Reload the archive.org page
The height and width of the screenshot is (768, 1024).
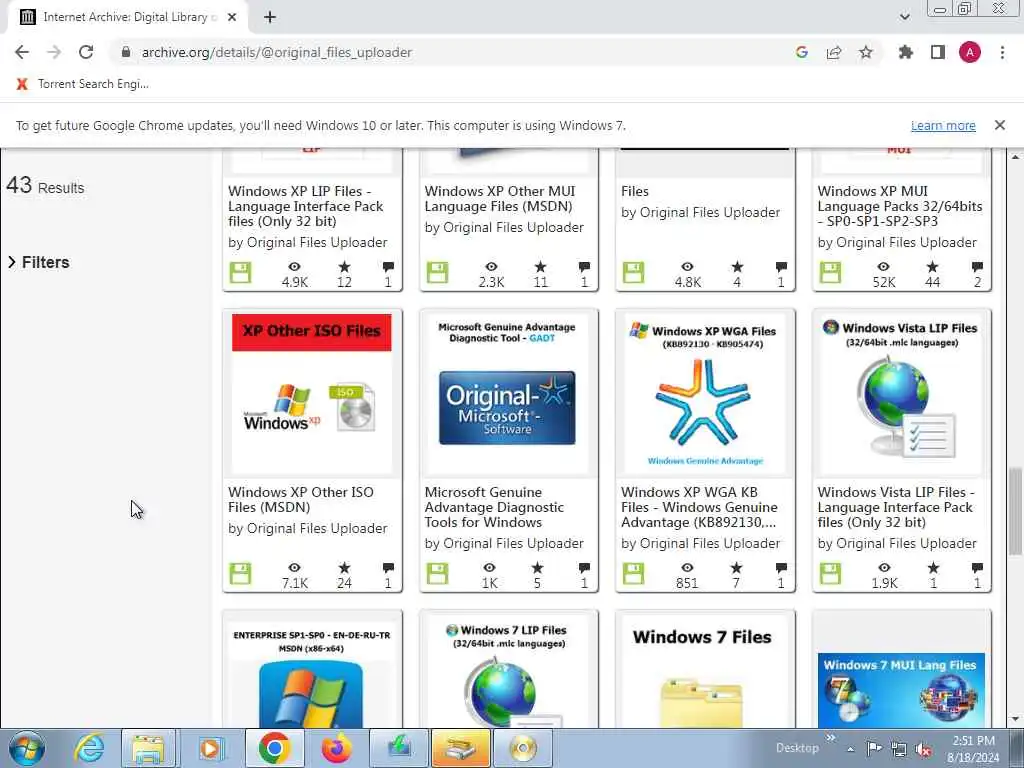(86, 52)
